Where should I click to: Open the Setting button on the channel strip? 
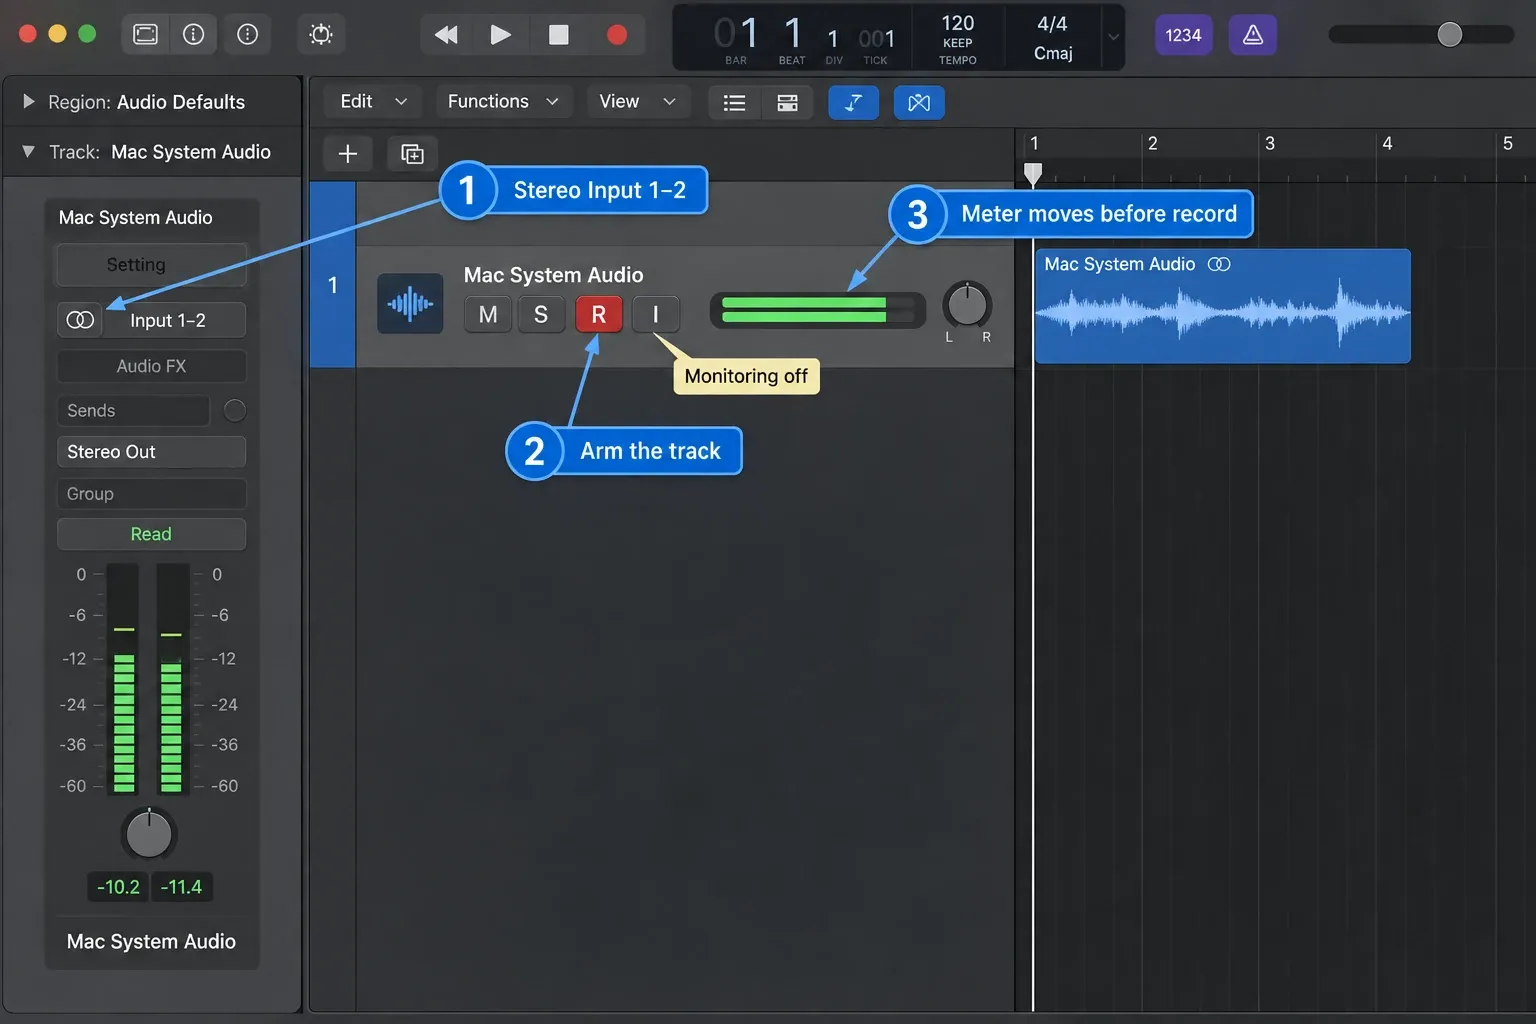pyautogui.click(x=152, y=264)
